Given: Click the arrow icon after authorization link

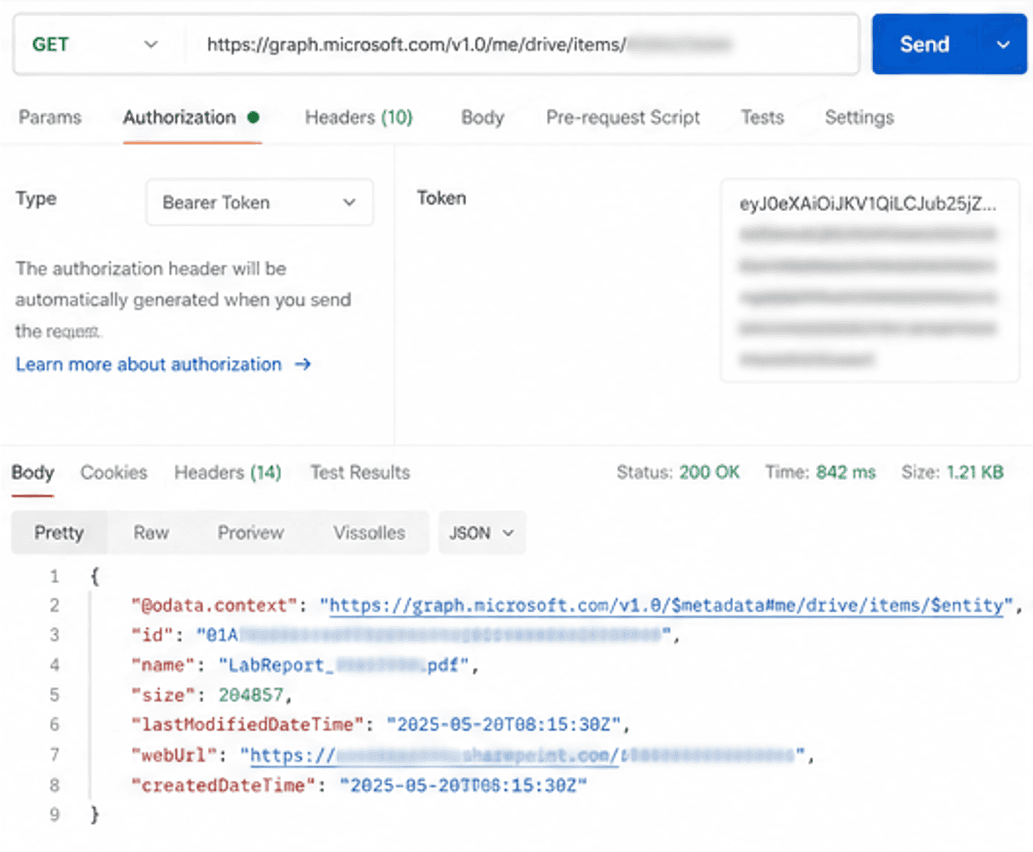Looking at the screenshot, I should point(302,364).
